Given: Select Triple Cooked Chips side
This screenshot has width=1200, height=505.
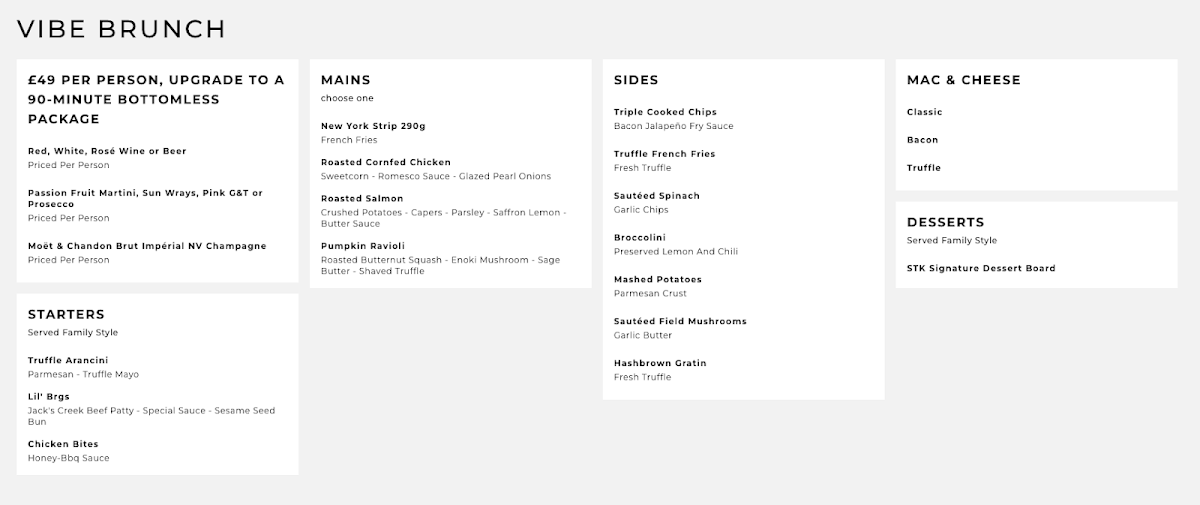Looking at the screenshot, I should click(x=665, y=112).
